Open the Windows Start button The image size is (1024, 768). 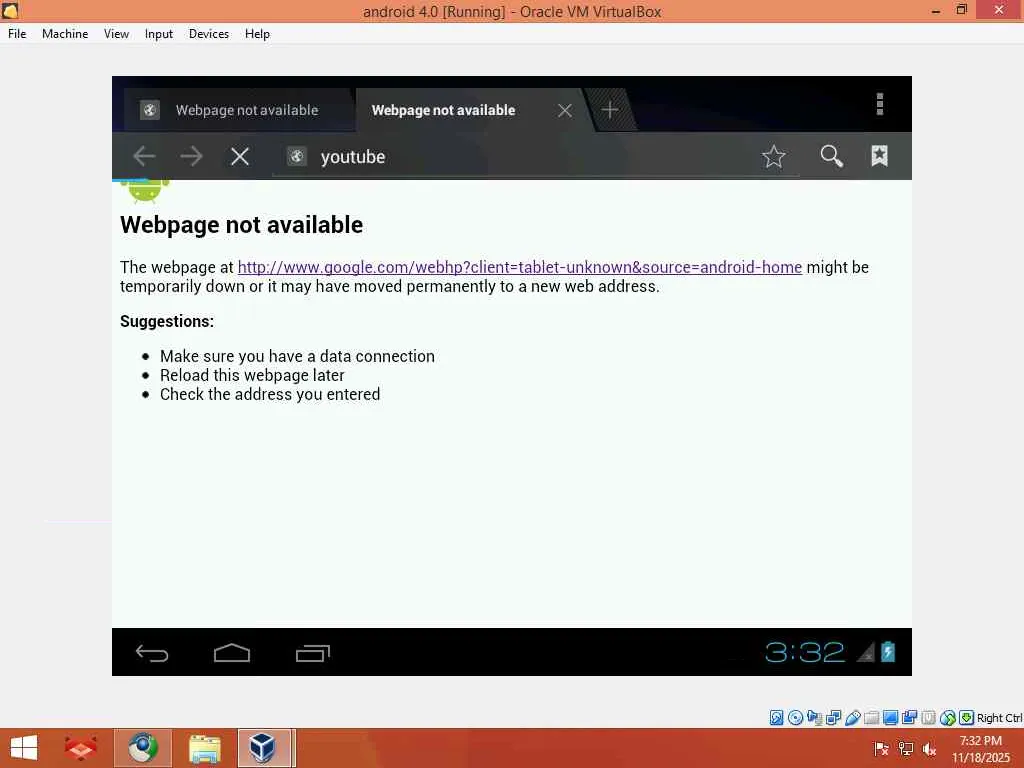(x=24, y=748)
